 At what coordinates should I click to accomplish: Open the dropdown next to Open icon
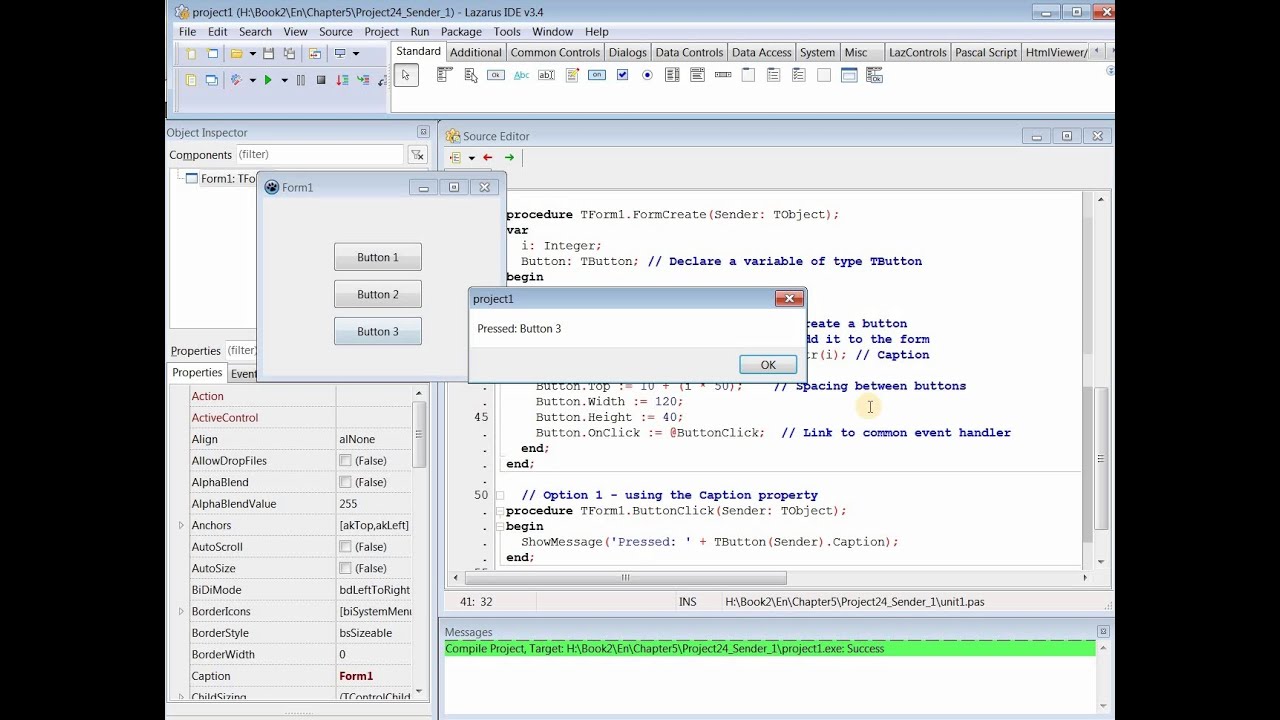tap(252, 54)
